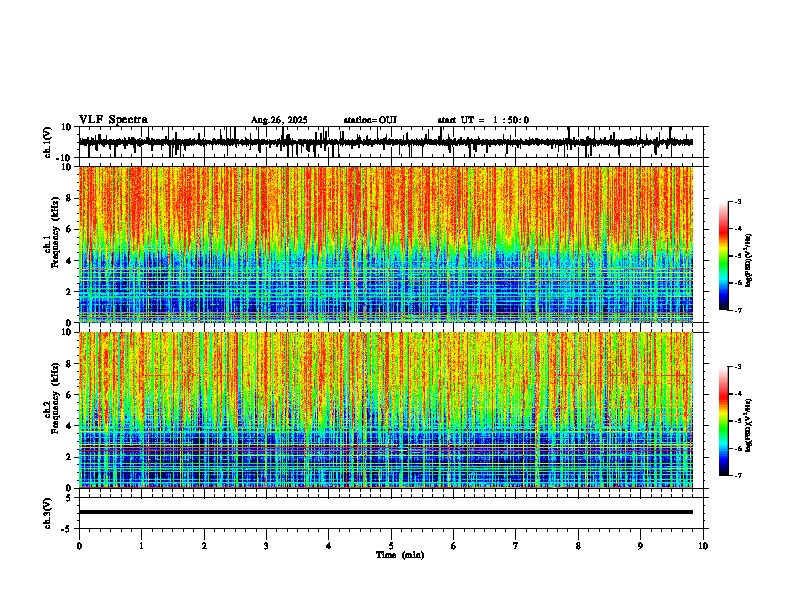Click the ch.1 spectrogram color scale bar
Viewport: 792px width, 612px height.
click(x=723, y=256)
